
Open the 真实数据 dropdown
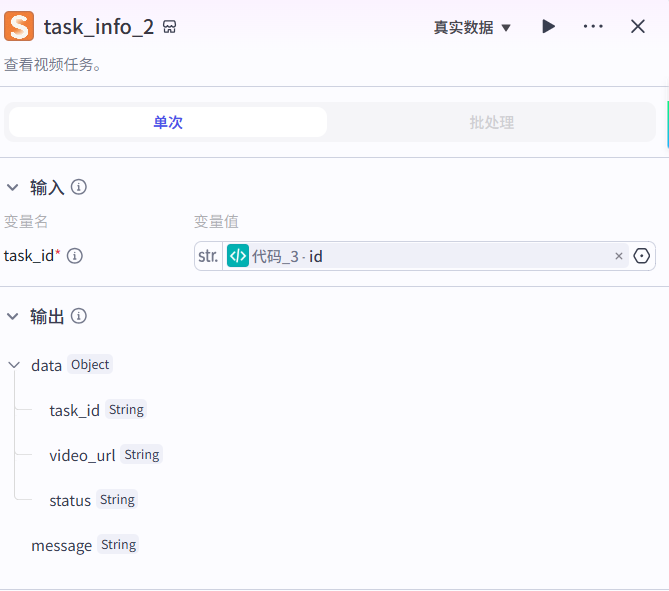[472, 27]
